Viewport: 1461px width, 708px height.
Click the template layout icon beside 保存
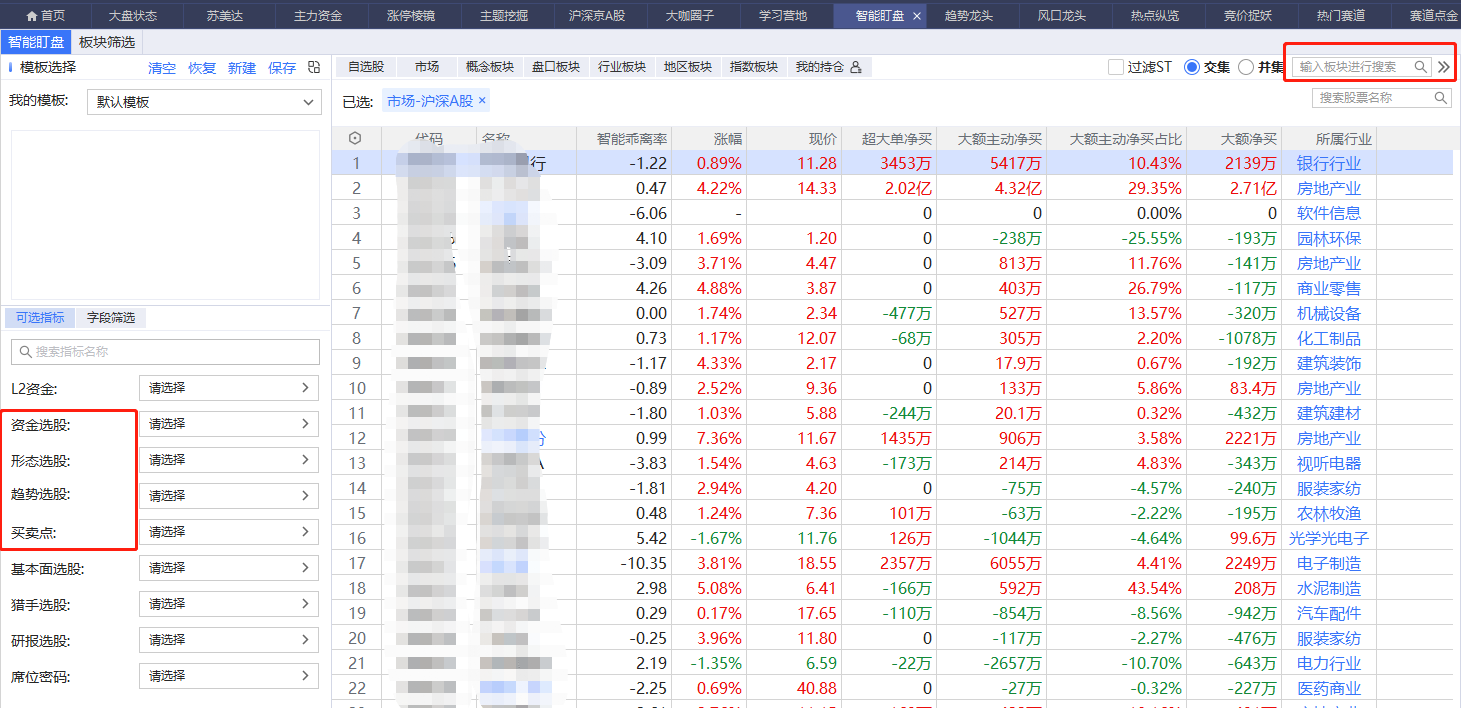[314, 68]
